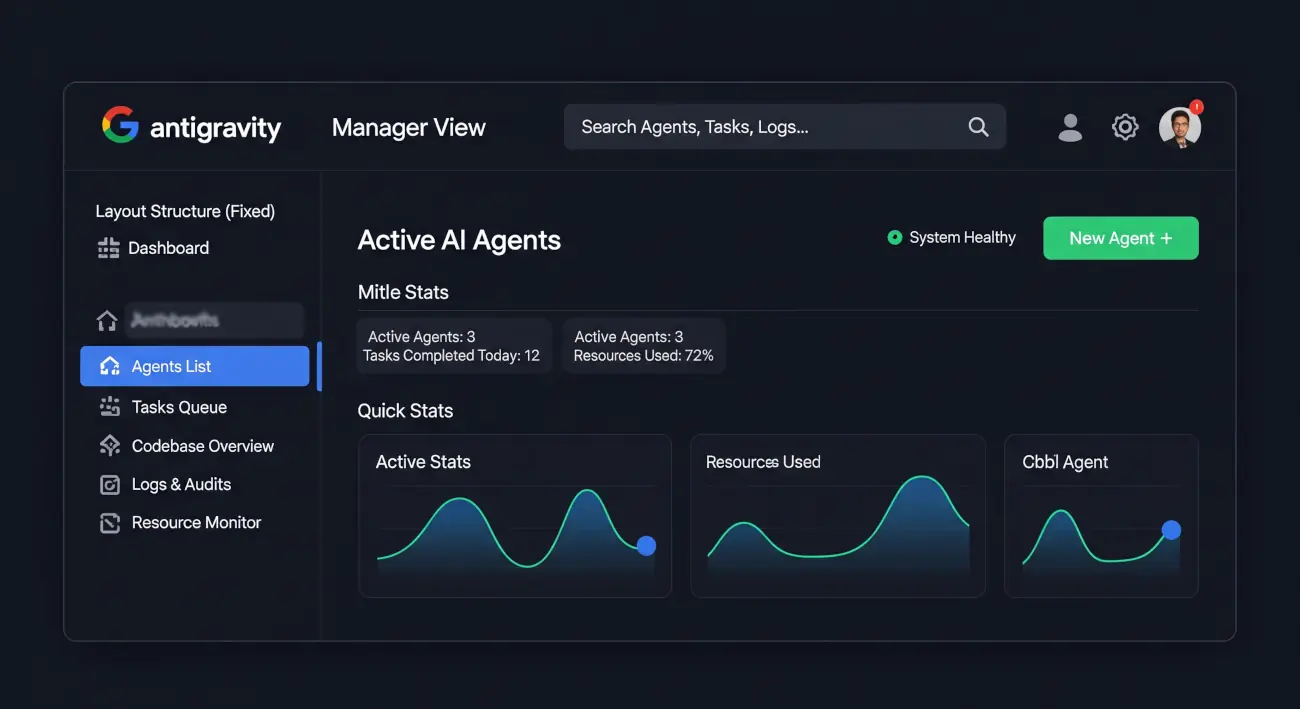Select the Logs & Audits icon
This screenshot has width=1300, height=709.
coord(110,484)
